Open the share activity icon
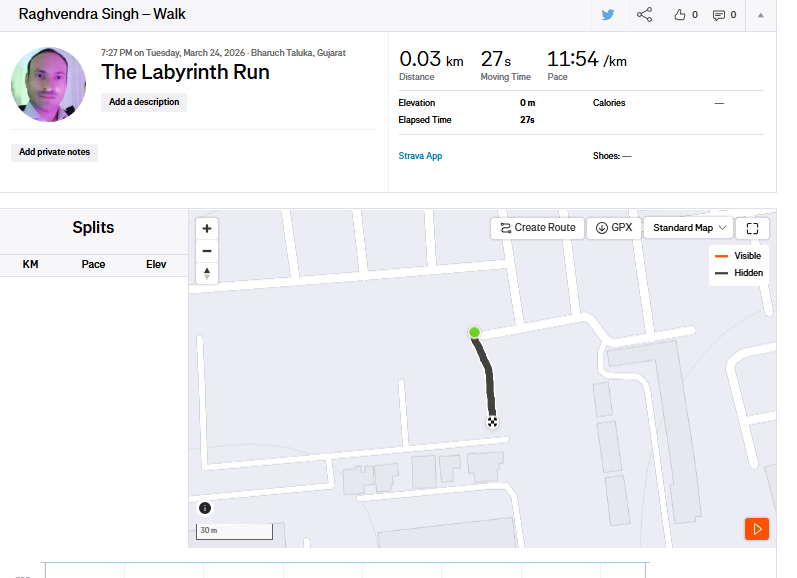The width and height of the screenshot is (797, 578). point(645,15)
